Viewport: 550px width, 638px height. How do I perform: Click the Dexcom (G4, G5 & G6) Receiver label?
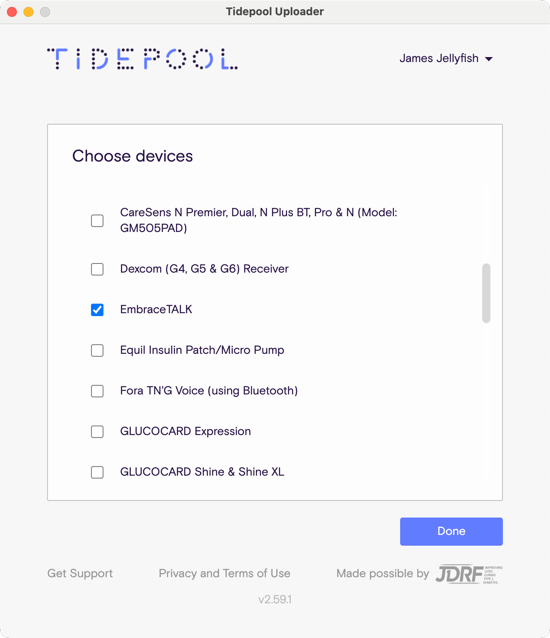[204, 269]
